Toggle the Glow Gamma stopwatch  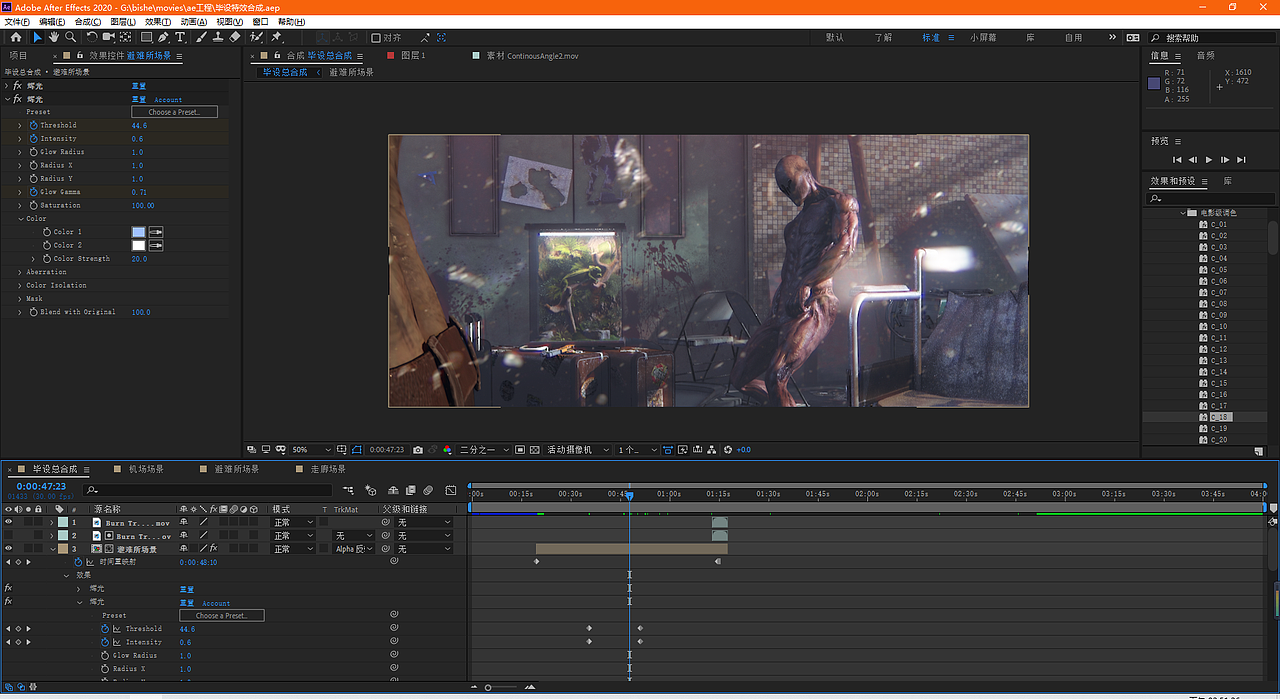click(x=33, y=192)
